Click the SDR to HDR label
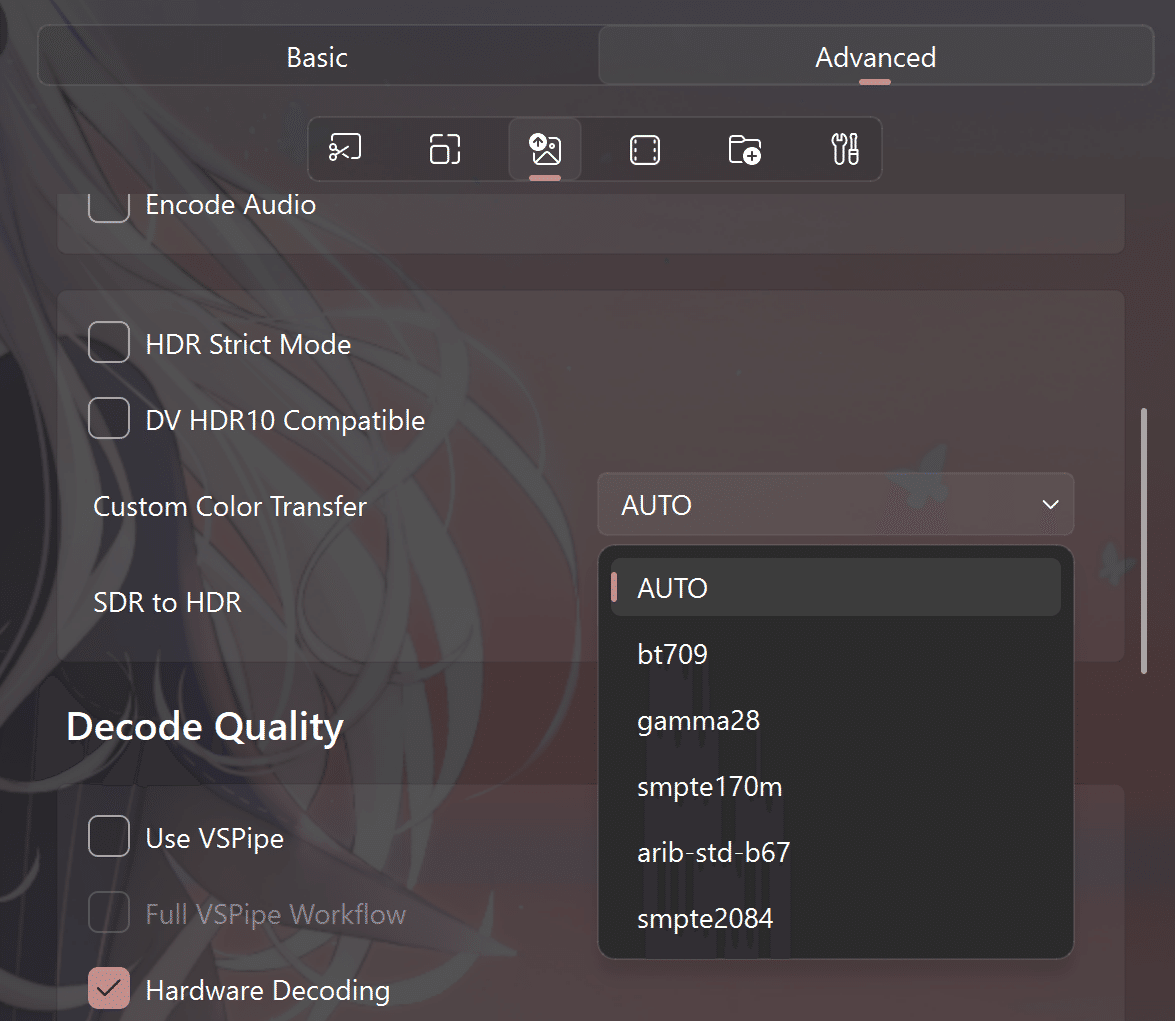This screenshot has width=1175, height=1021. click(168, 602)
